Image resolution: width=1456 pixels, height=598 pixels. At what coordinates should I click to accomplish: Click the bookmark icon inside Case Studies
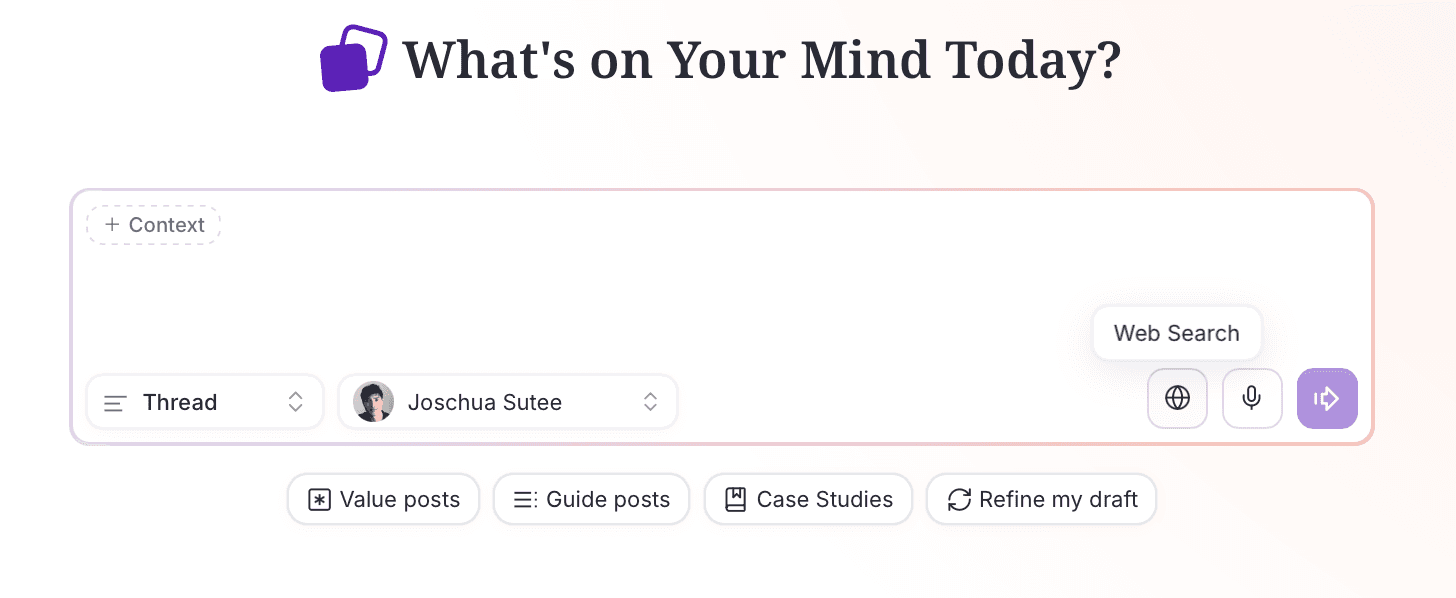point(733,498)
